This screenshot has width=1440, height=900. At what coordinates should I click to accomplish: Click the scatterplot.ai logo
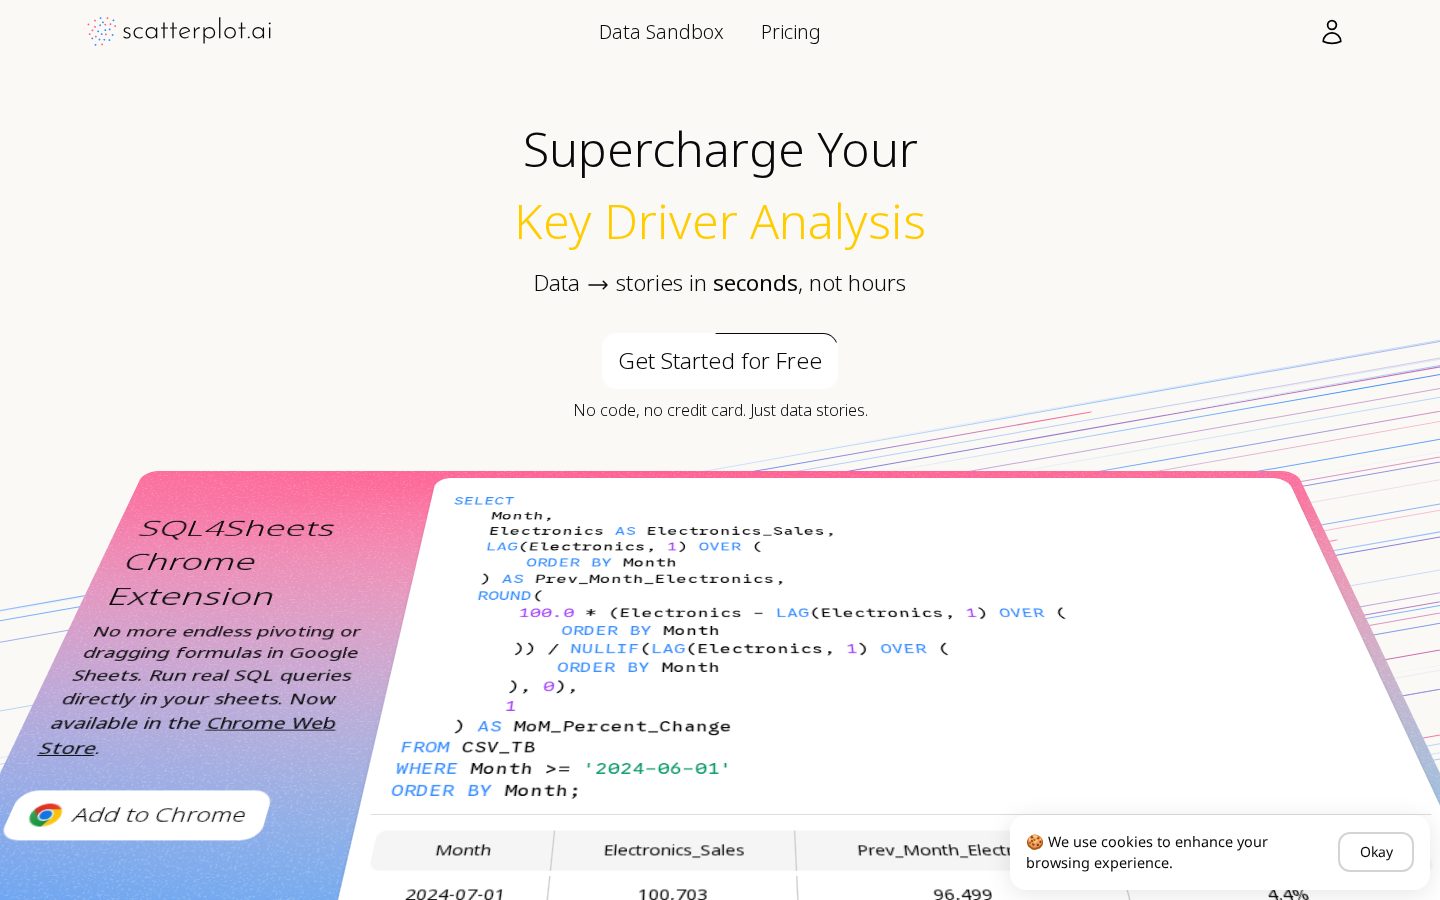coord(179,31)
